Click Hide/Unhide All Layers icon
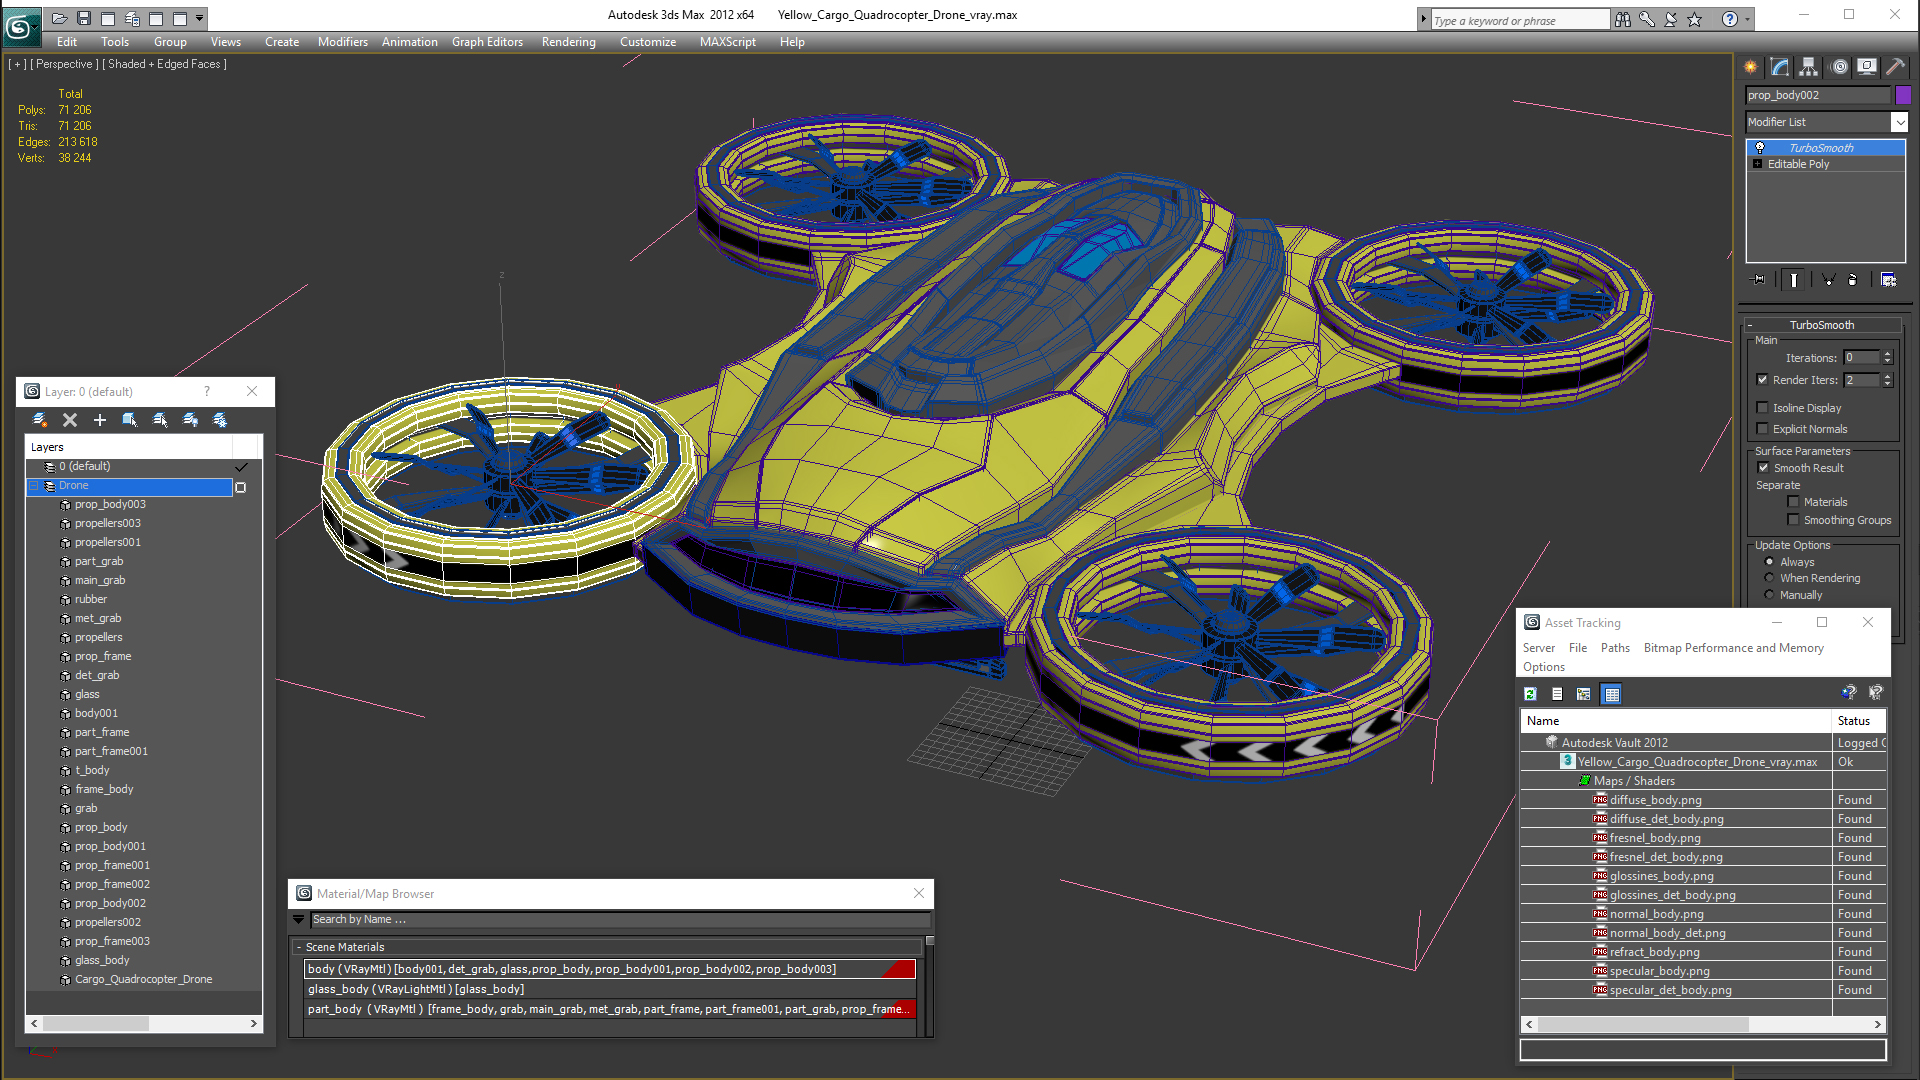The image size is (1920, 1080). click(190, 420)
